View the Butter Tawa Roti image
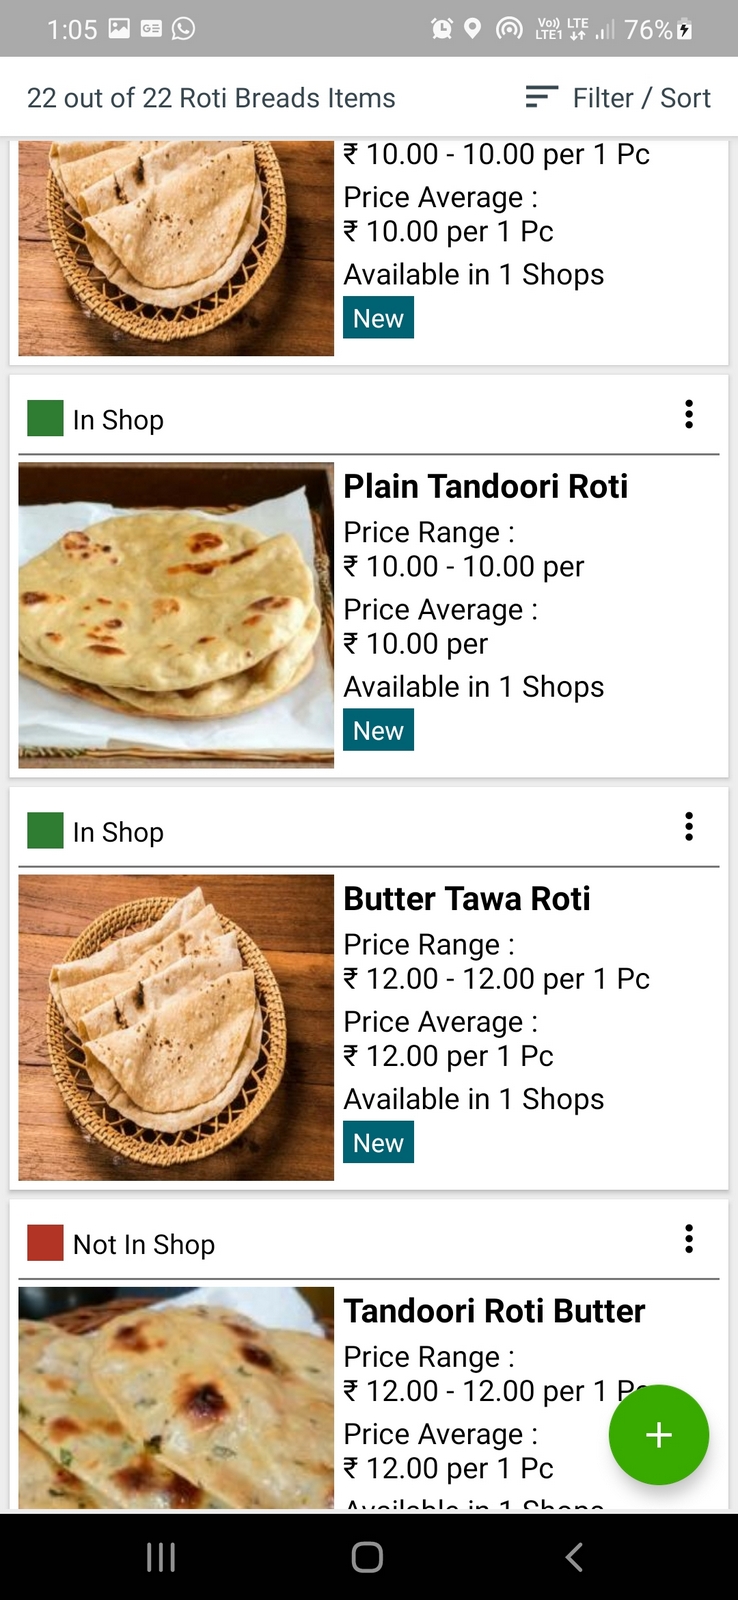Image resolution: width=738 pixels, height=1600 pixels. coord(176,1027)
